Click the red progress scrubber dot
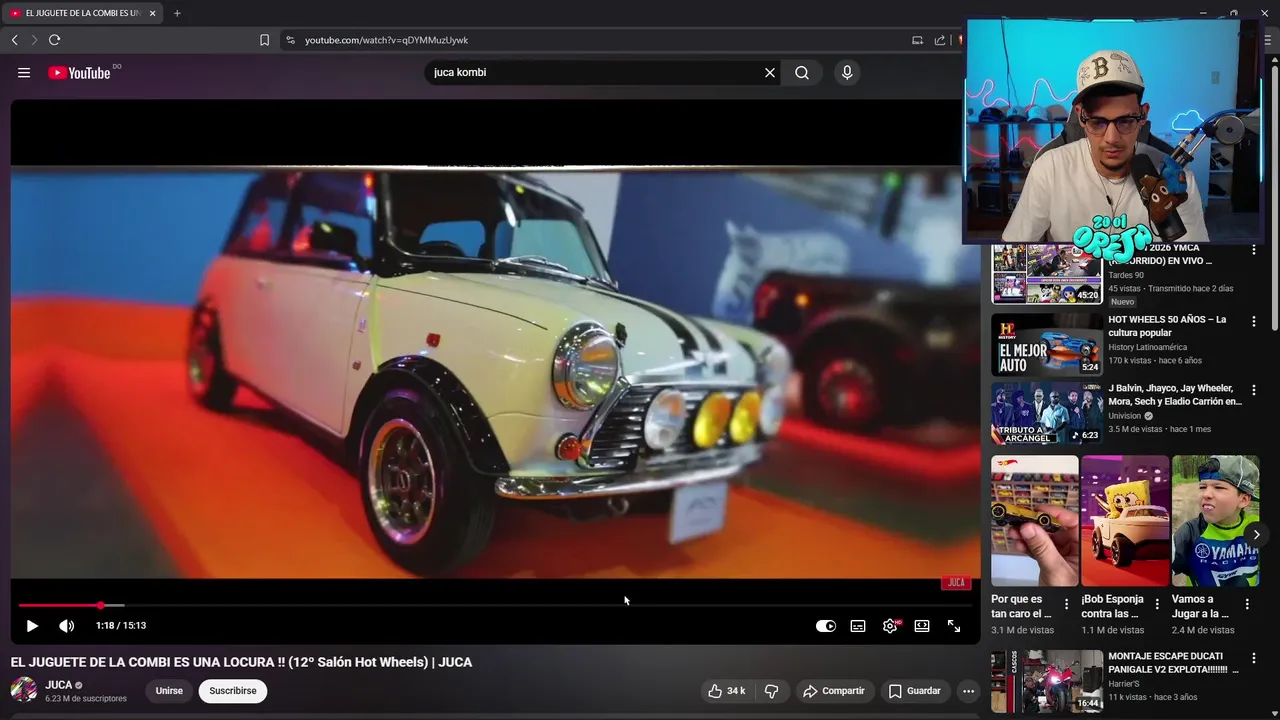 click(100, 605)
